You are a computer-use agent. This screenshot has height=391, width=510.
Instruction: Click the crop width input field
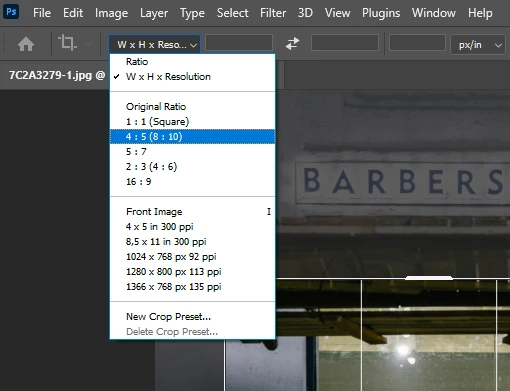(x=239, y=43)
